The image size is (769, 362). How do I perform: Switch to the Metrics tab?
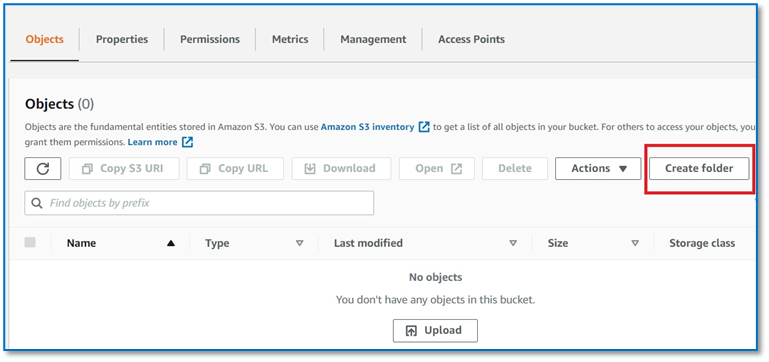pos(290,39)
